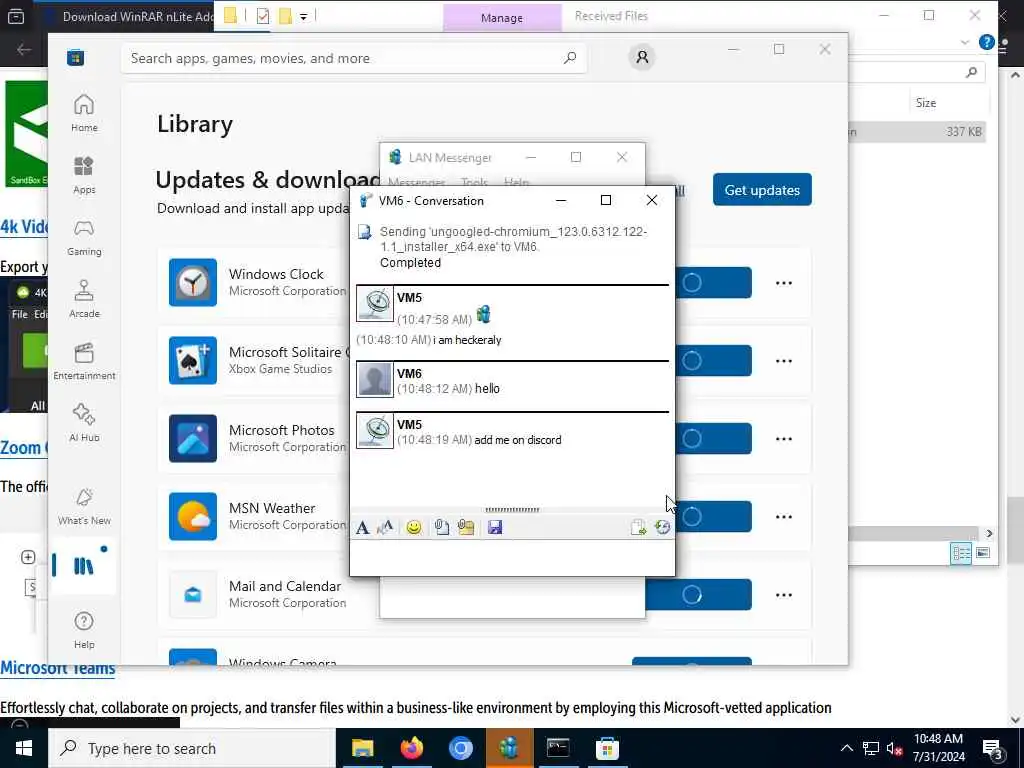Click the Microsoft Solitaire app icon

pyautogui.click(x=193, y=360)
